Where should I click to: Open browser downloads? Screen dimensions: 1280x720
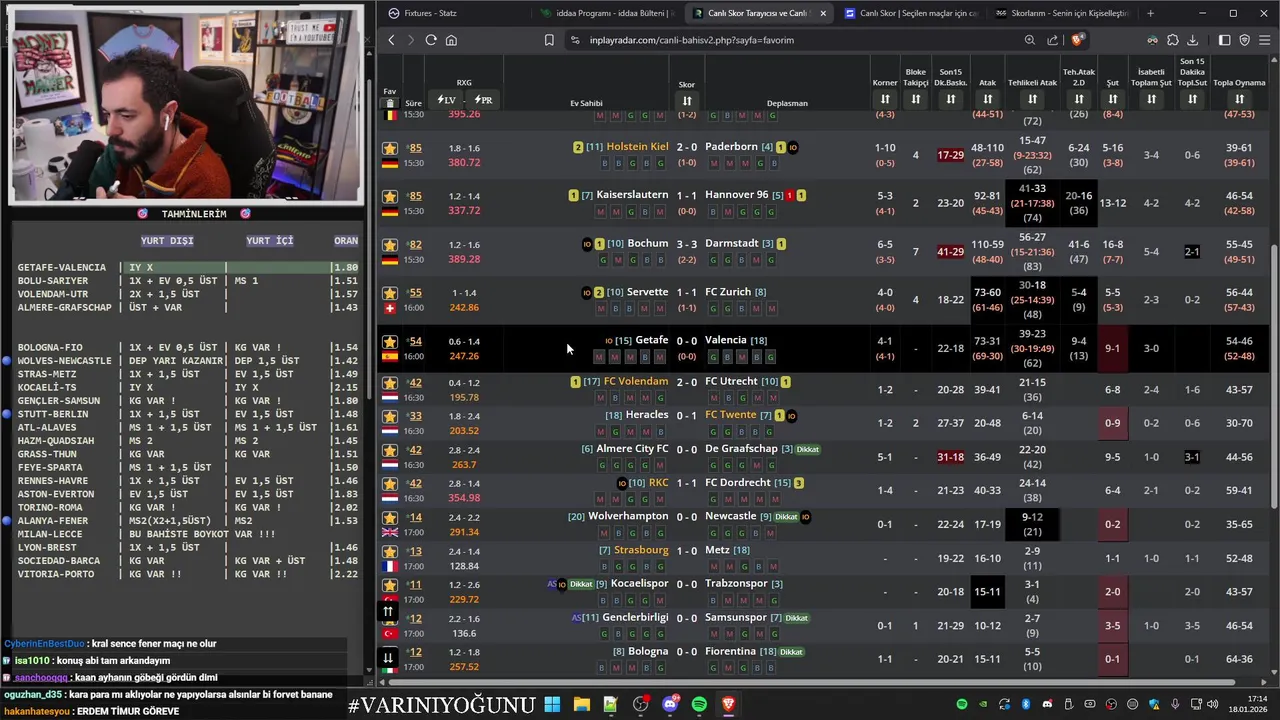(1193, 40)
